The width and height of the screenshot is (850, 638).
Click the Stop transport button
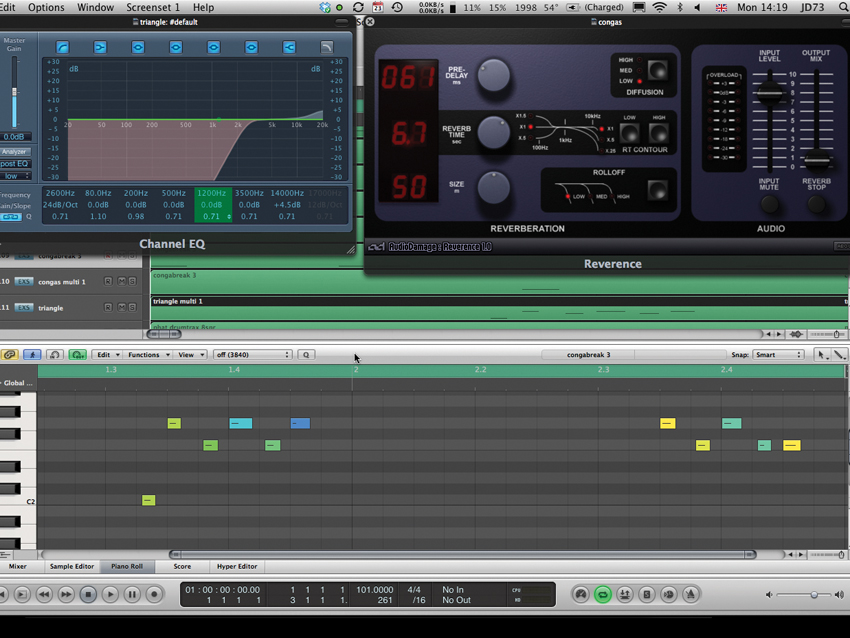pyautogui.click(x=88, y=595)
